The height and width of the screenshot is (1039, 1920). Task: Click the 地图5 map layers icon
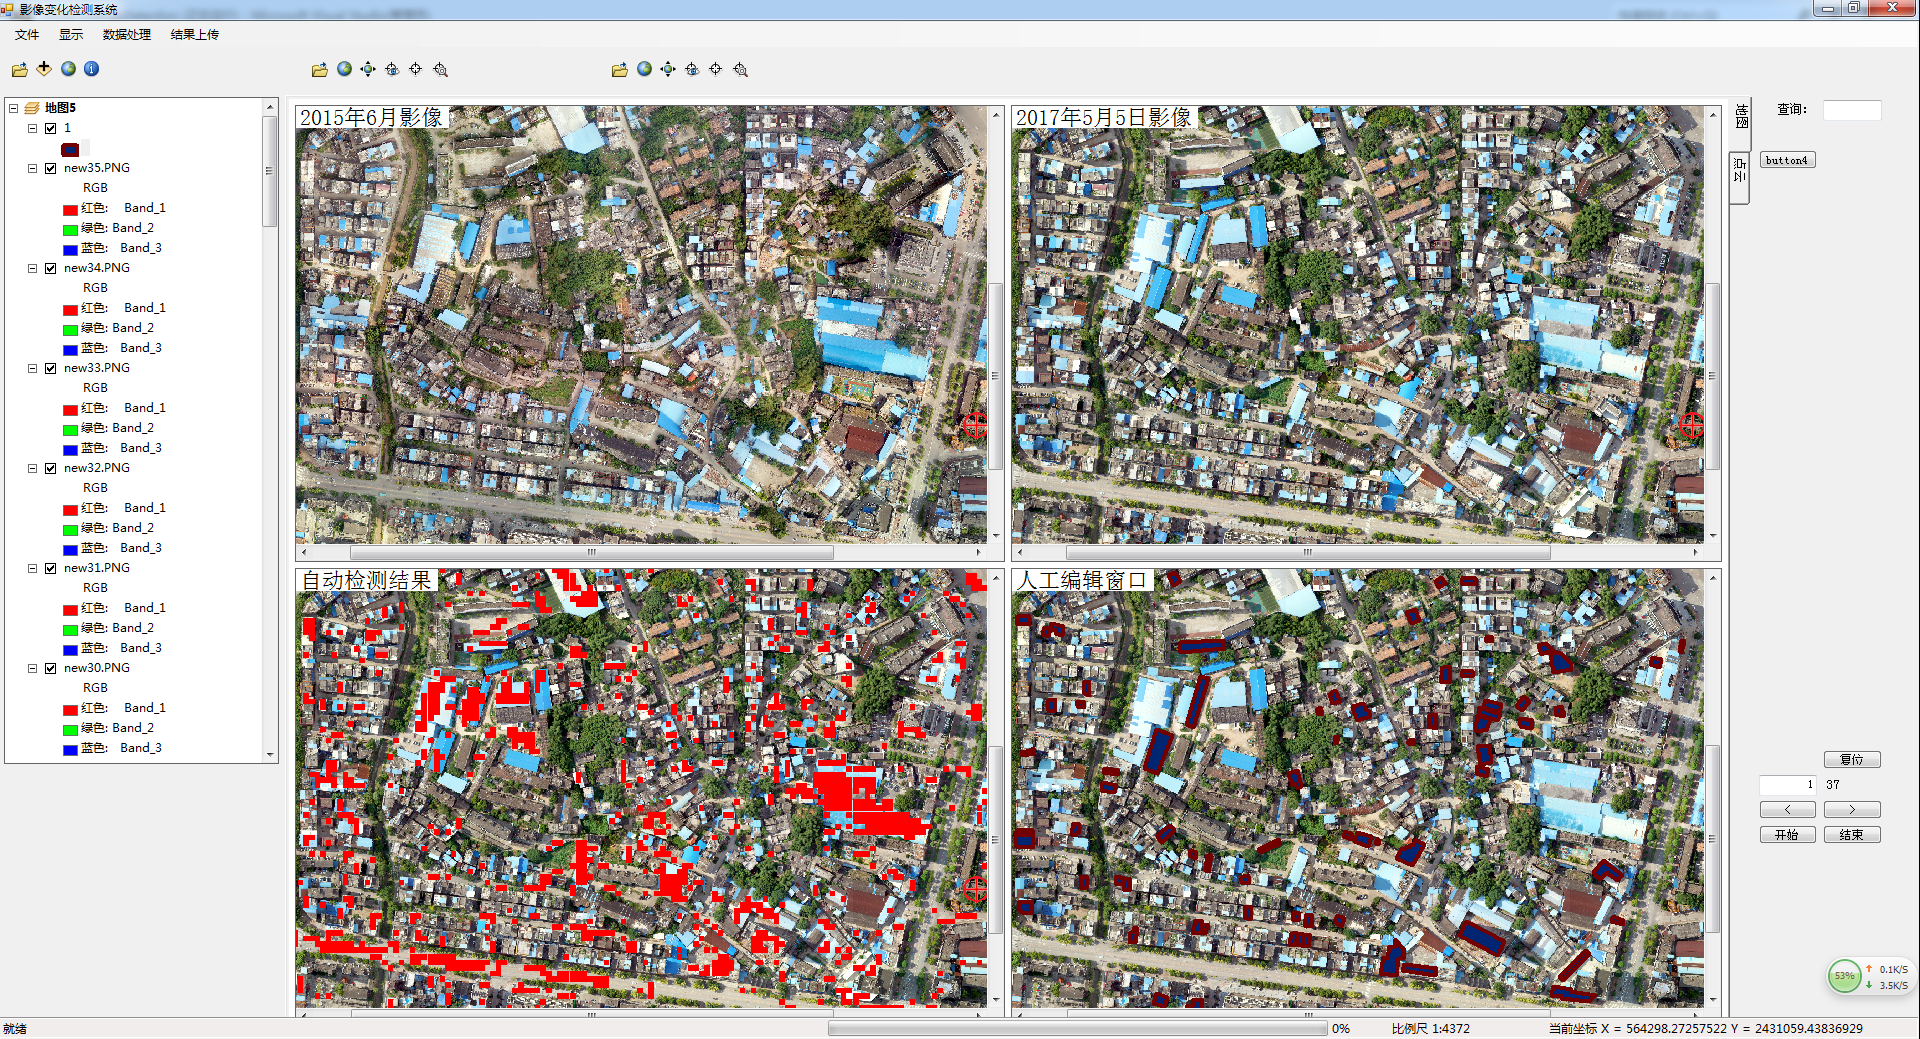point(32,108)
